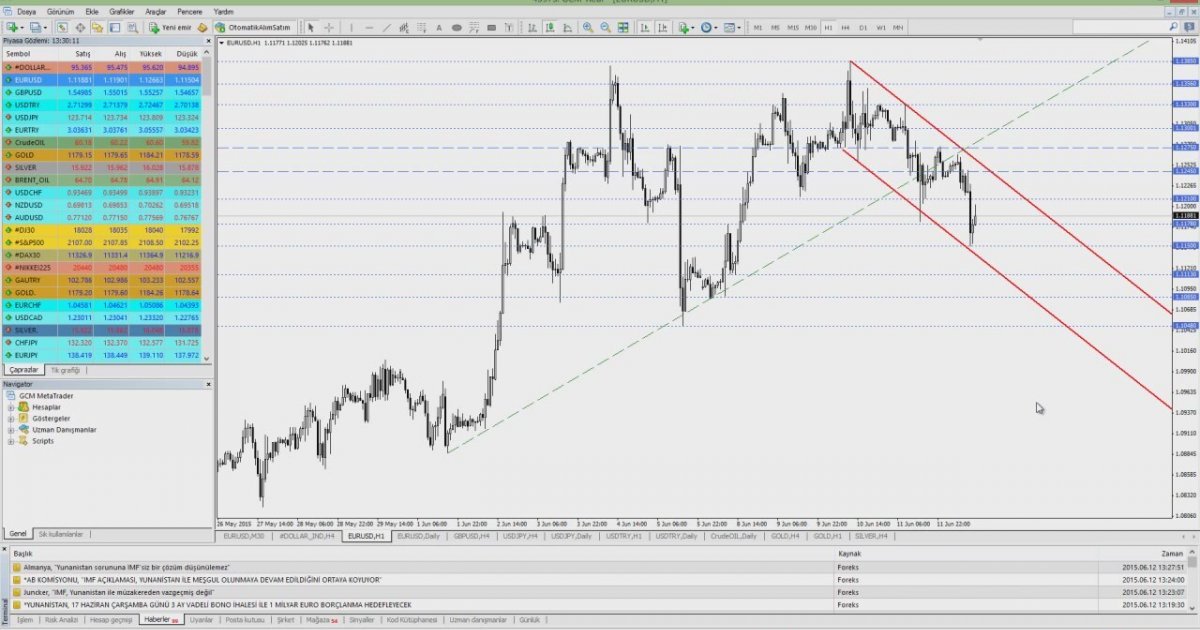The height and width of the screenshot is (630, 1200).
Task: Expand Scripts in Navigator tree
Action: (11, 440)
